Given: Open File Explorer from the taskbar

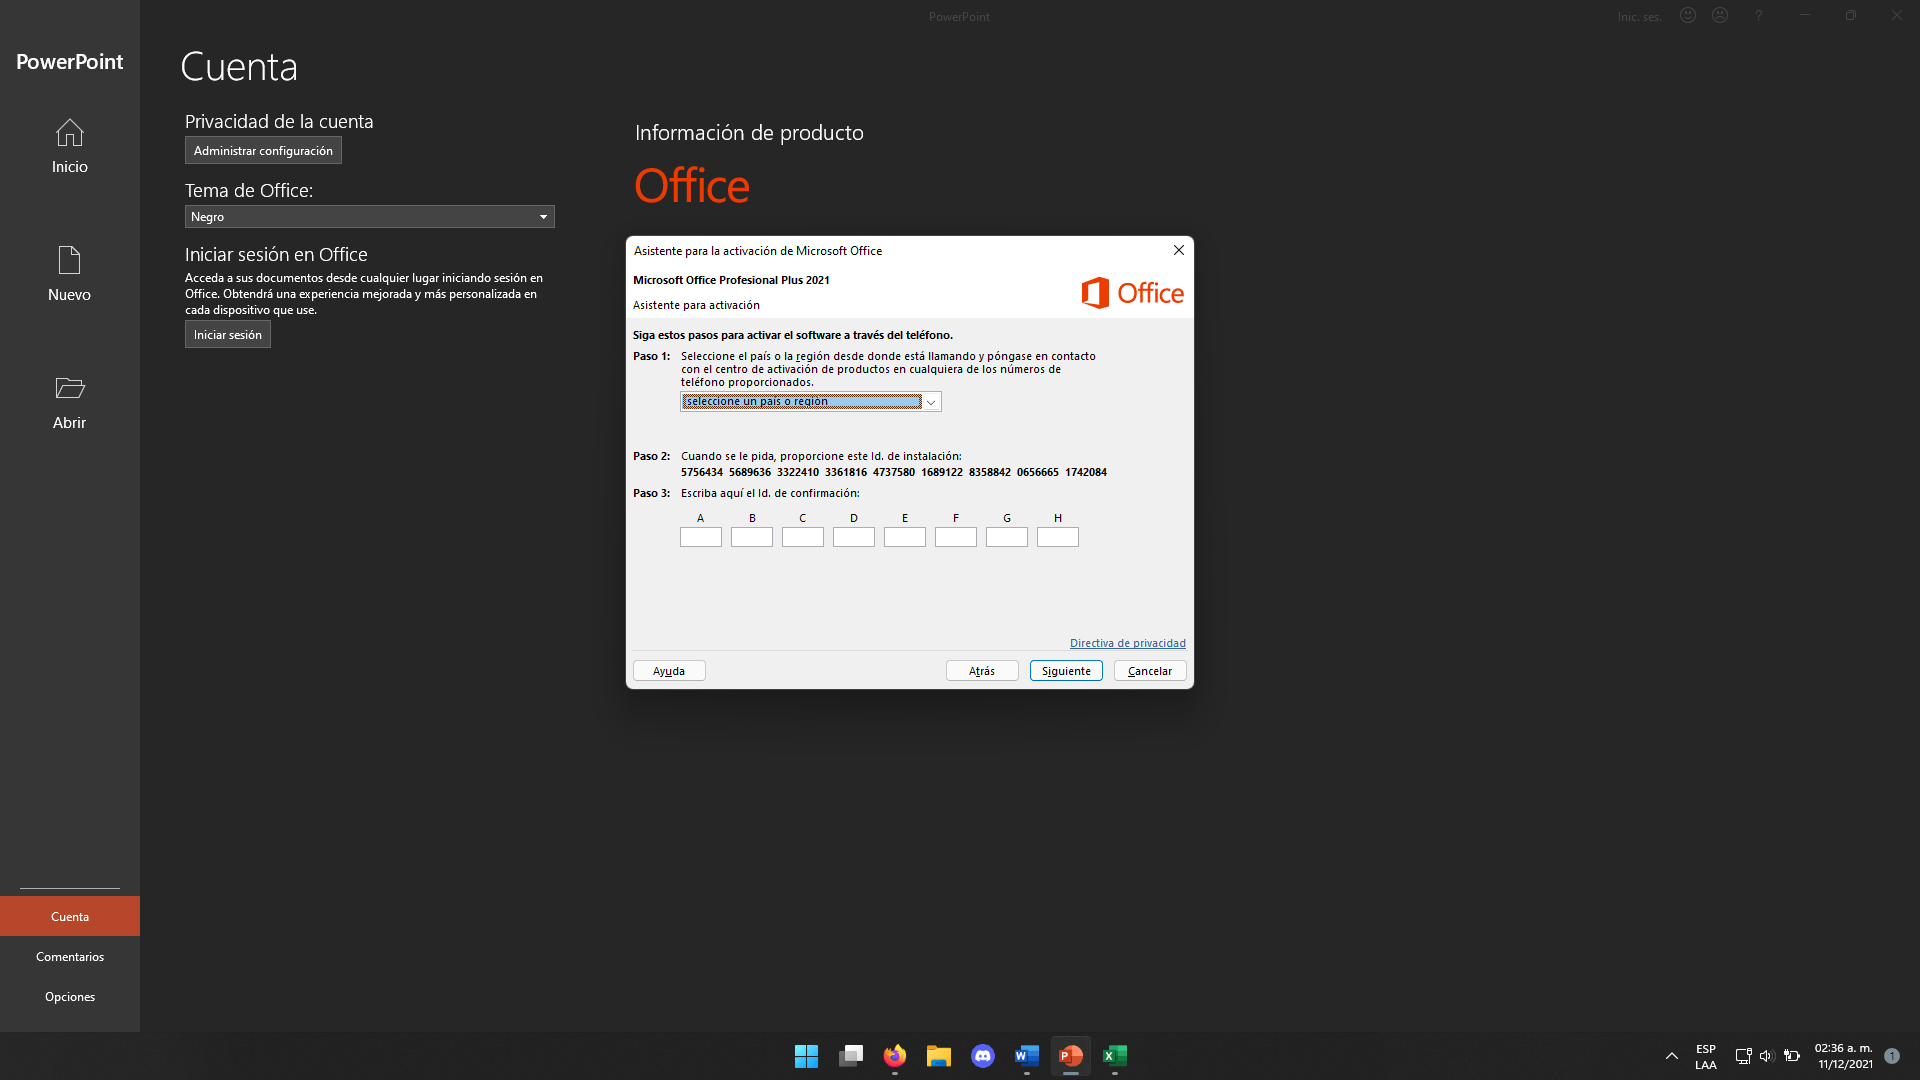Looking at the screenshot, I should (x=939, y=1055).
